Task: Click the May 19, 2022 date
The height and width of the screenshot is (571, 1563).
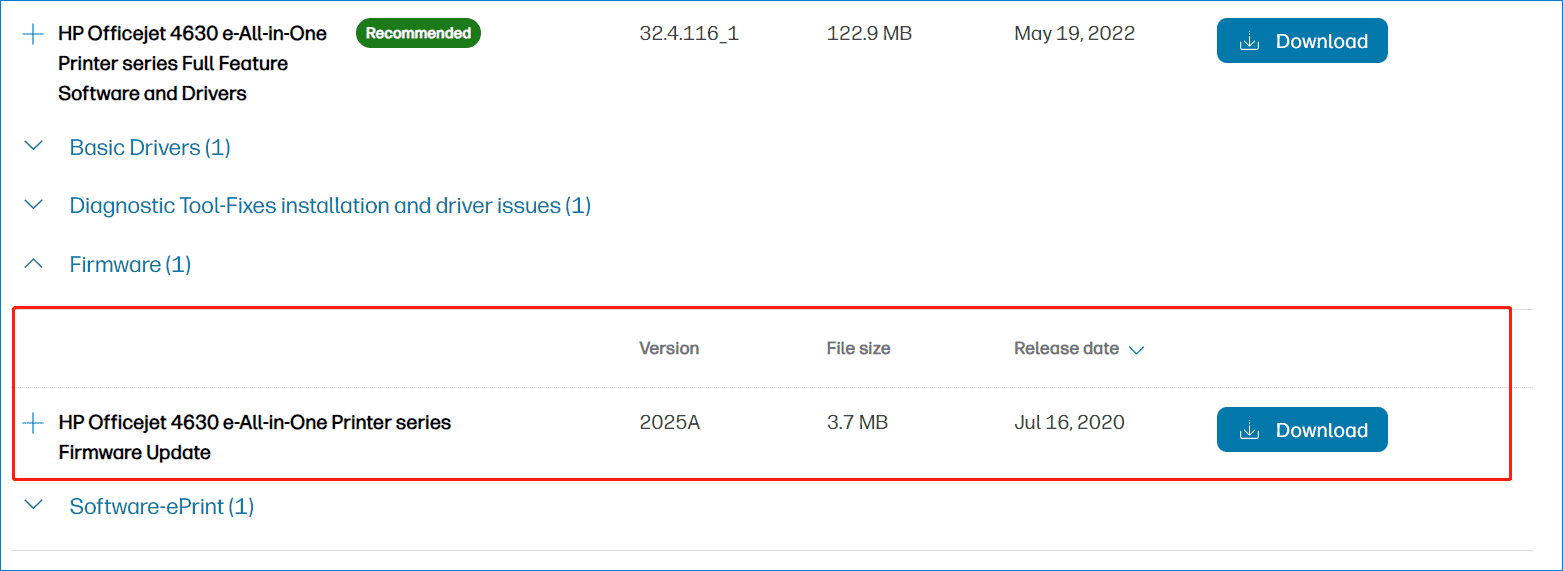Action: pyautogui.click(x=1074, y=33)
